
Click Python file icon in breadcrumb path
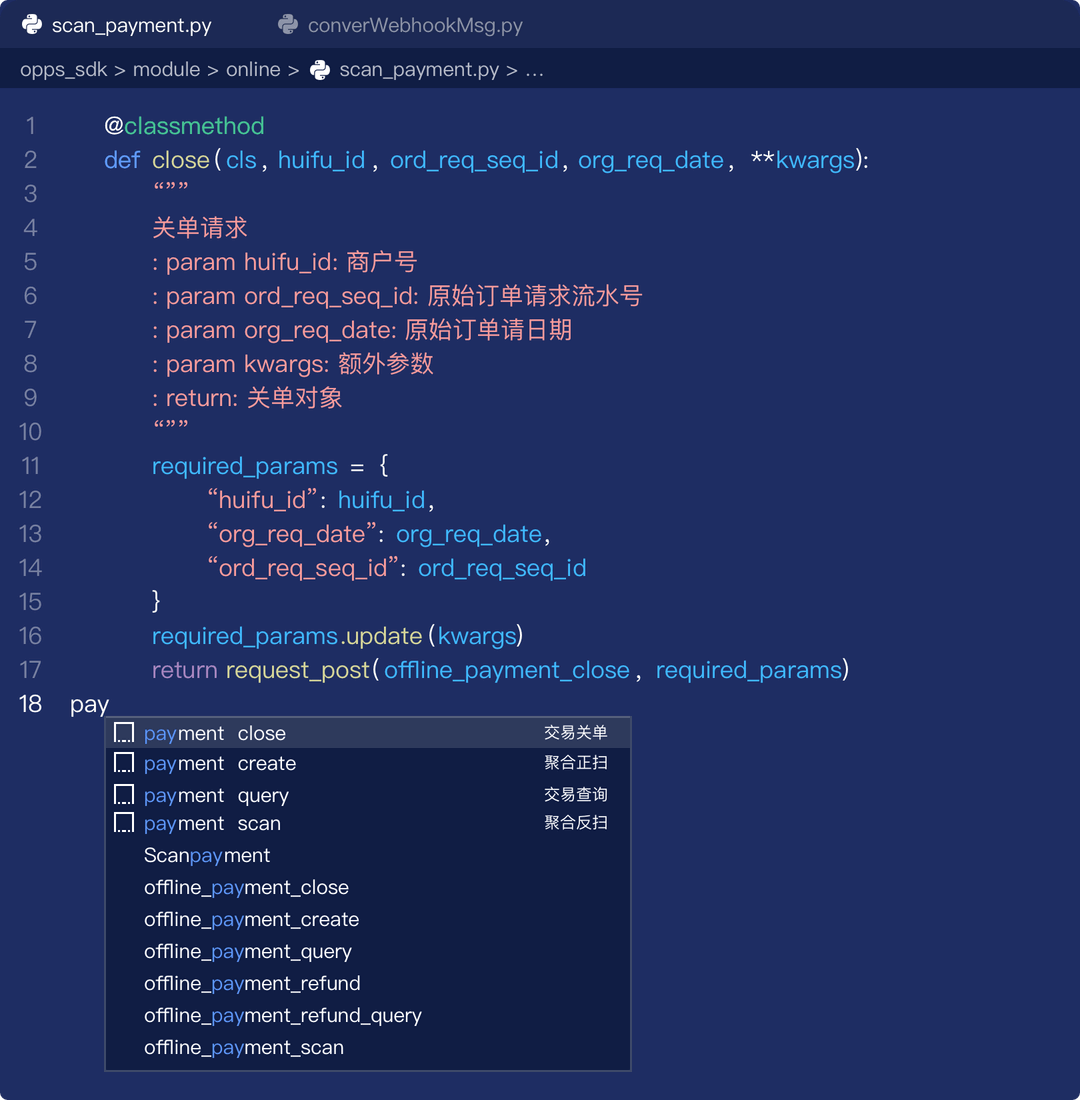pos(320,70)
